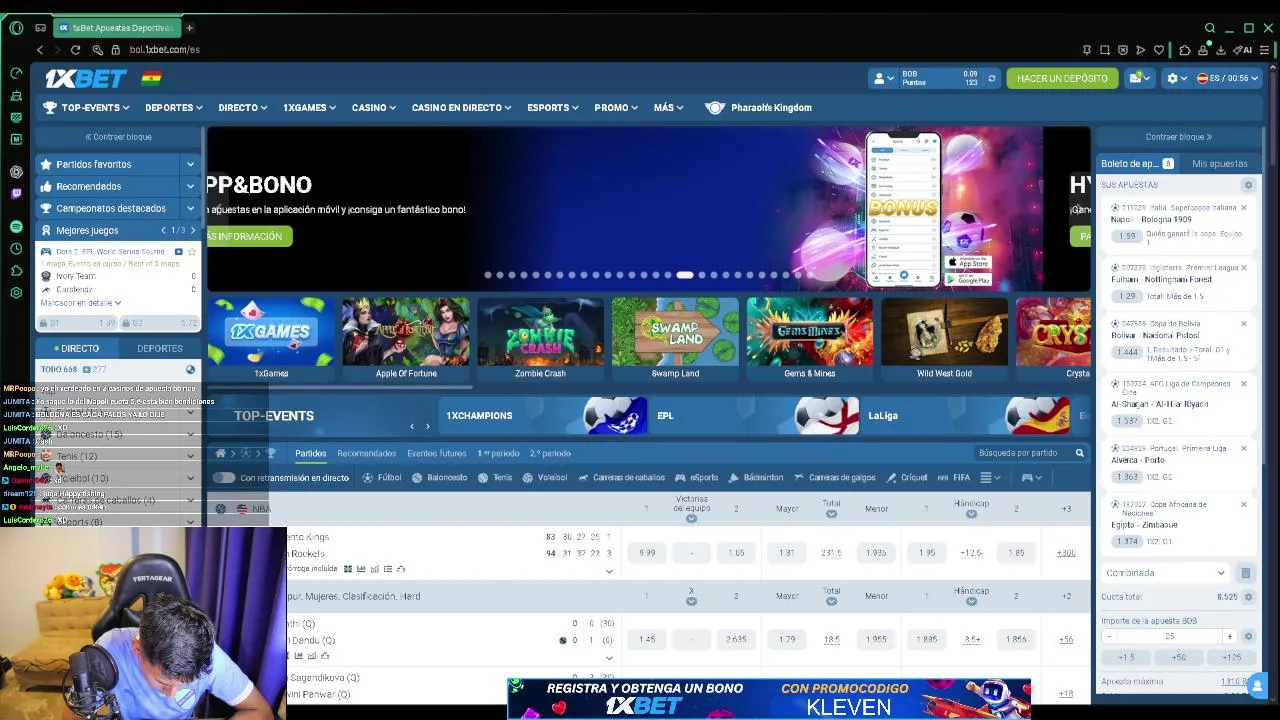Remove Fulham - Nottingham Forest bet

1244,268
